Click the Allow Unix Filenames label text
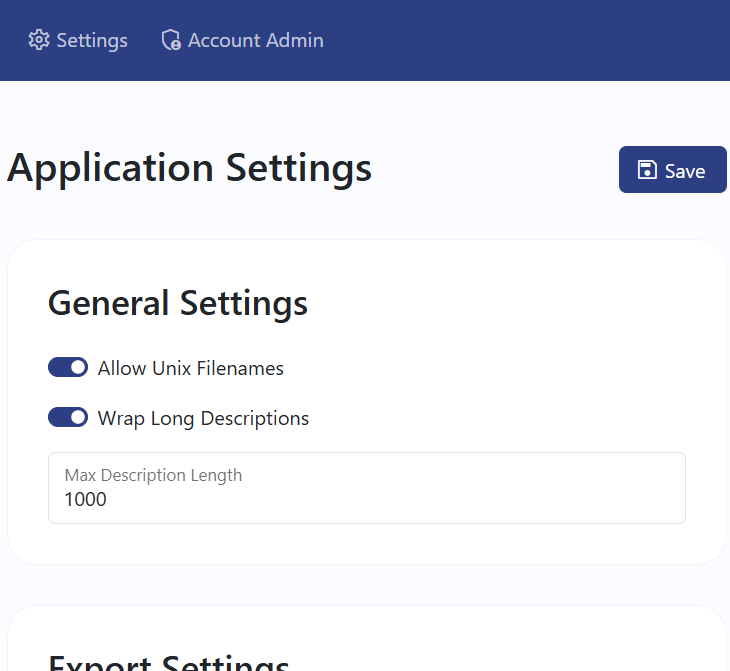The image size is (730, 671). [190, 368]
